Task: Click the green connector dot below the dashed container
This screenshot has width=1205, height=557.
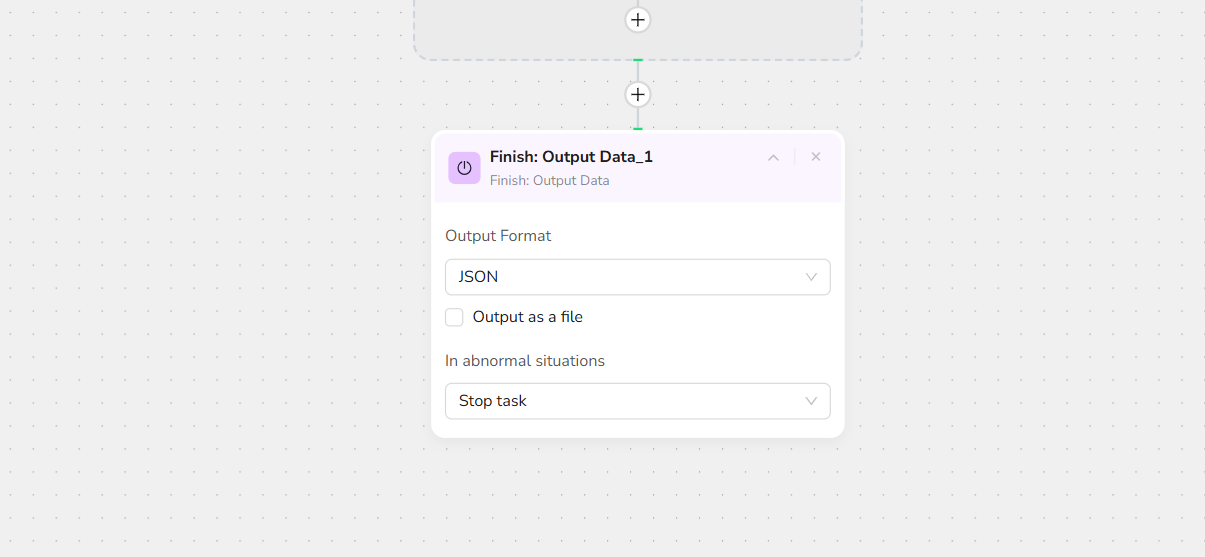Action: pos(638,61)
